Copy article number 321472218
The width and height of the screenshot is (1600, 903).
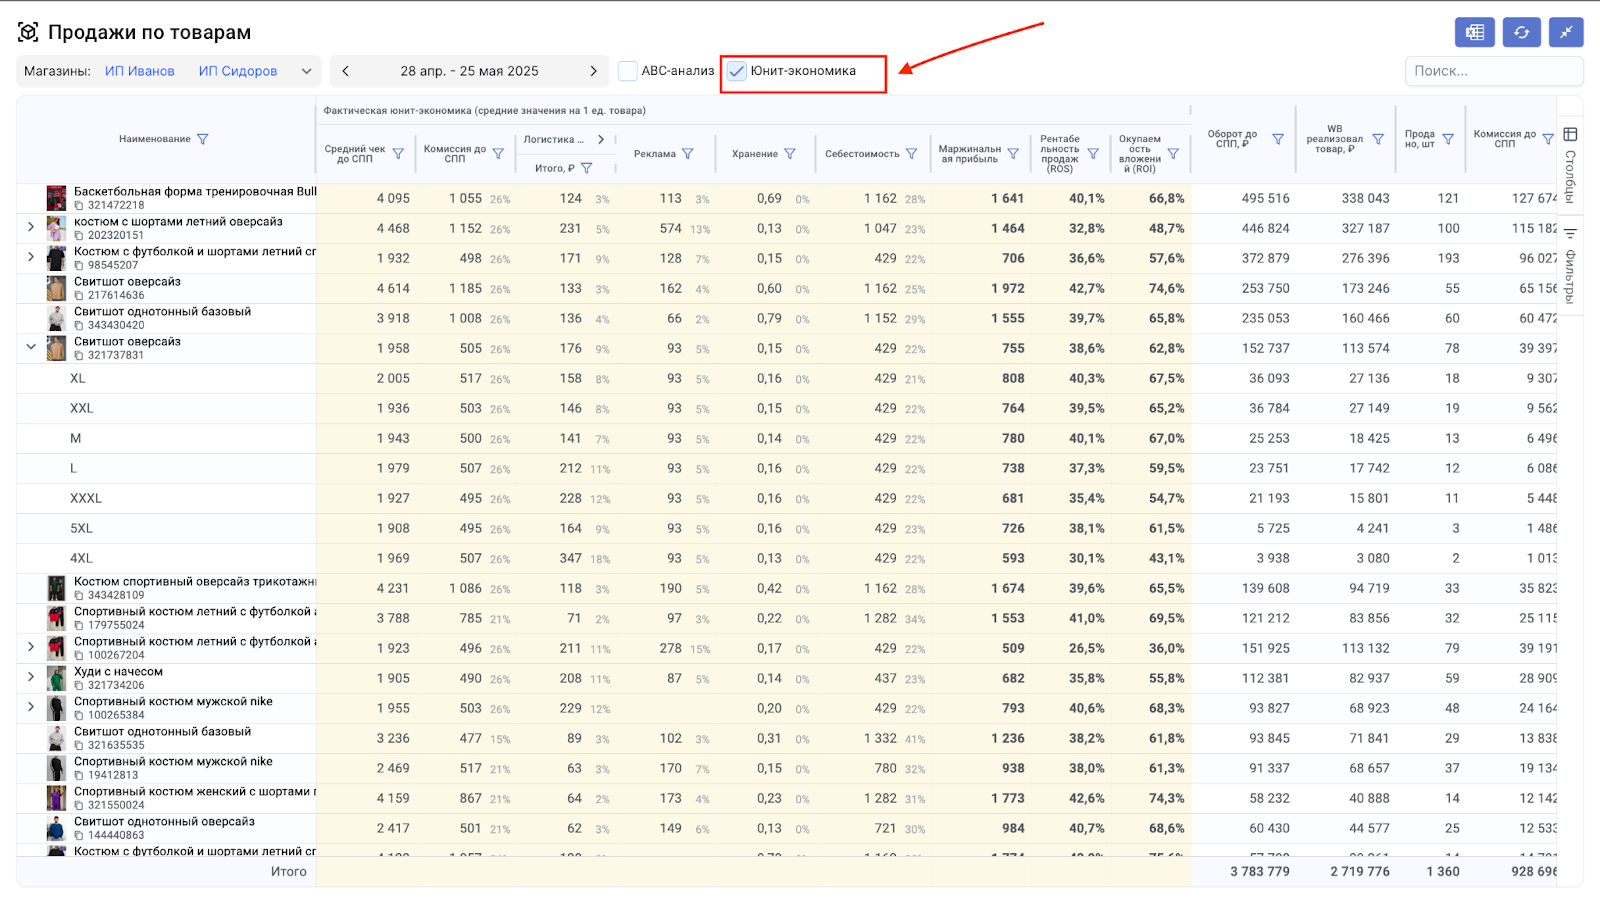tap(79, 206)
